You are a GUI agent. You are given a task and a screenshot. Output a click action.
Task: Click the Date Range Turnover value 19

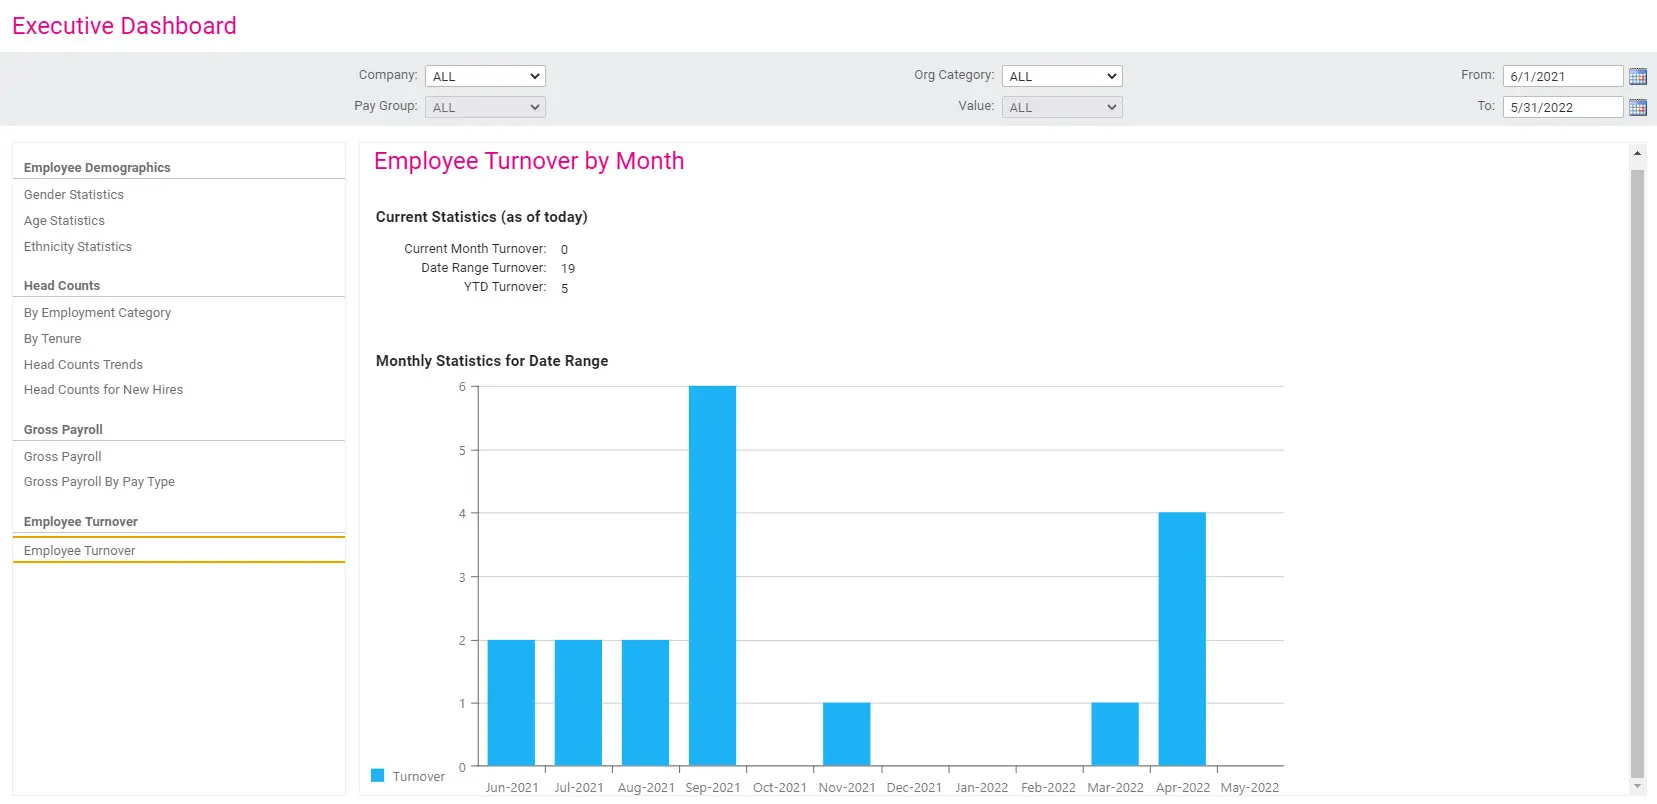pyautogui.click(x=568, y=269)
